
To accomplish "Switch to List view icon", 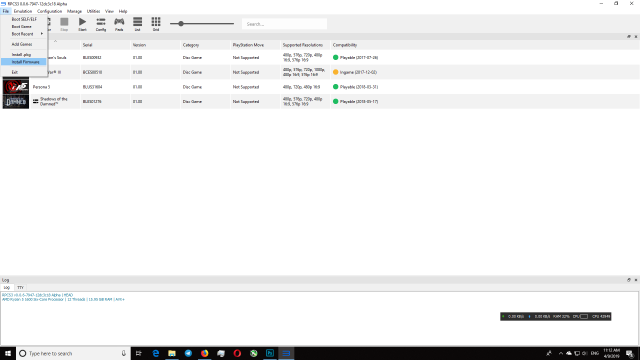I will pyautogui.click(x=138, y=24).
